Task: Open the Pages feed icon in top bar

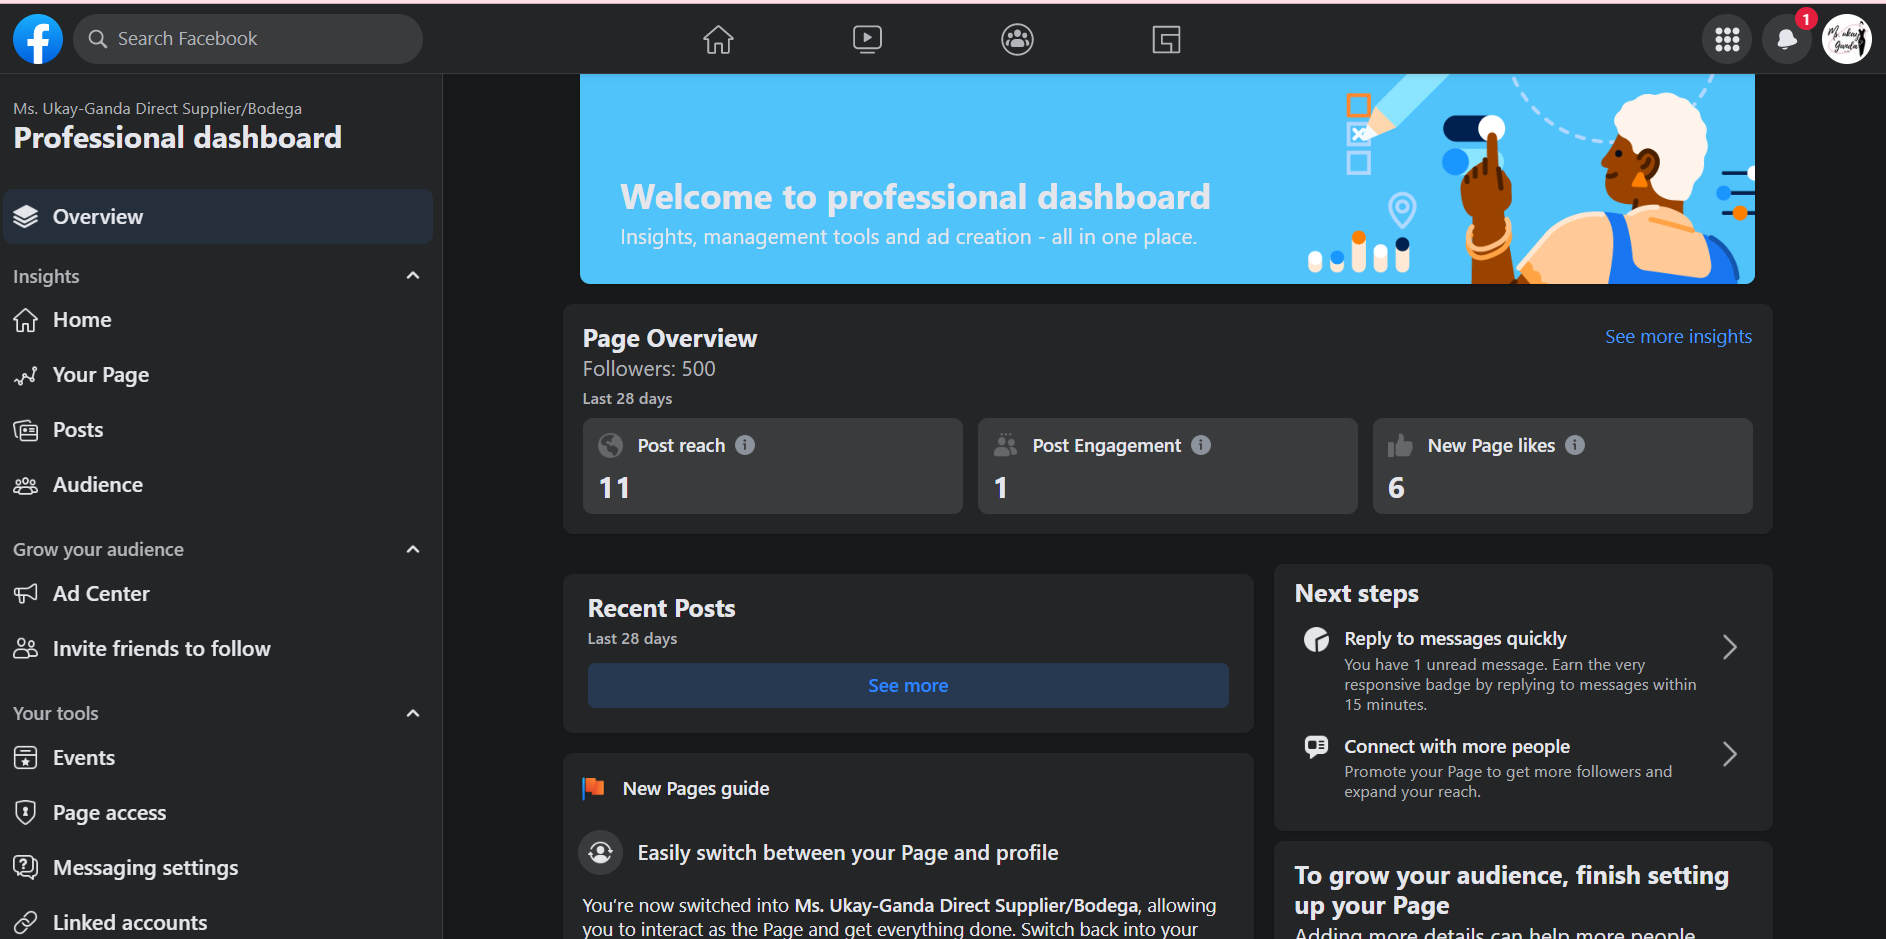Action: click(x=1166, y=39)
